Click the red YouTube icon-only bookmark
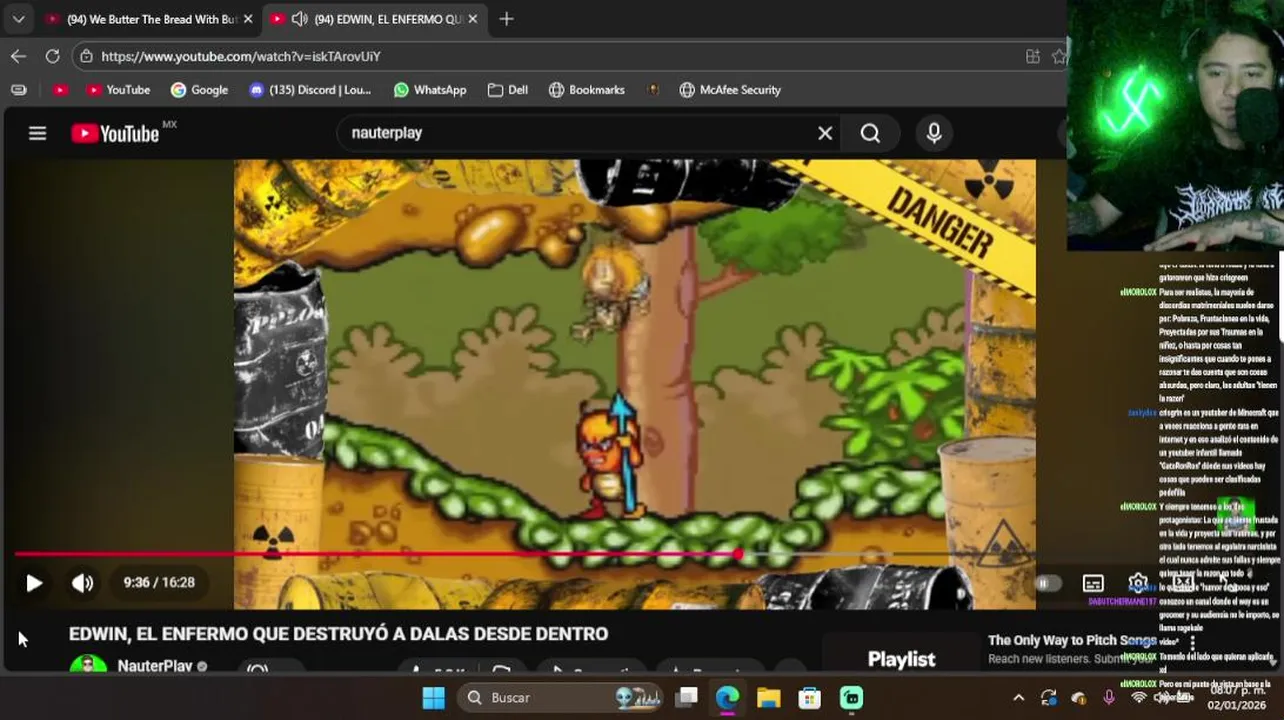Screen dimensions: 1284x720 [x=61, y=90]
